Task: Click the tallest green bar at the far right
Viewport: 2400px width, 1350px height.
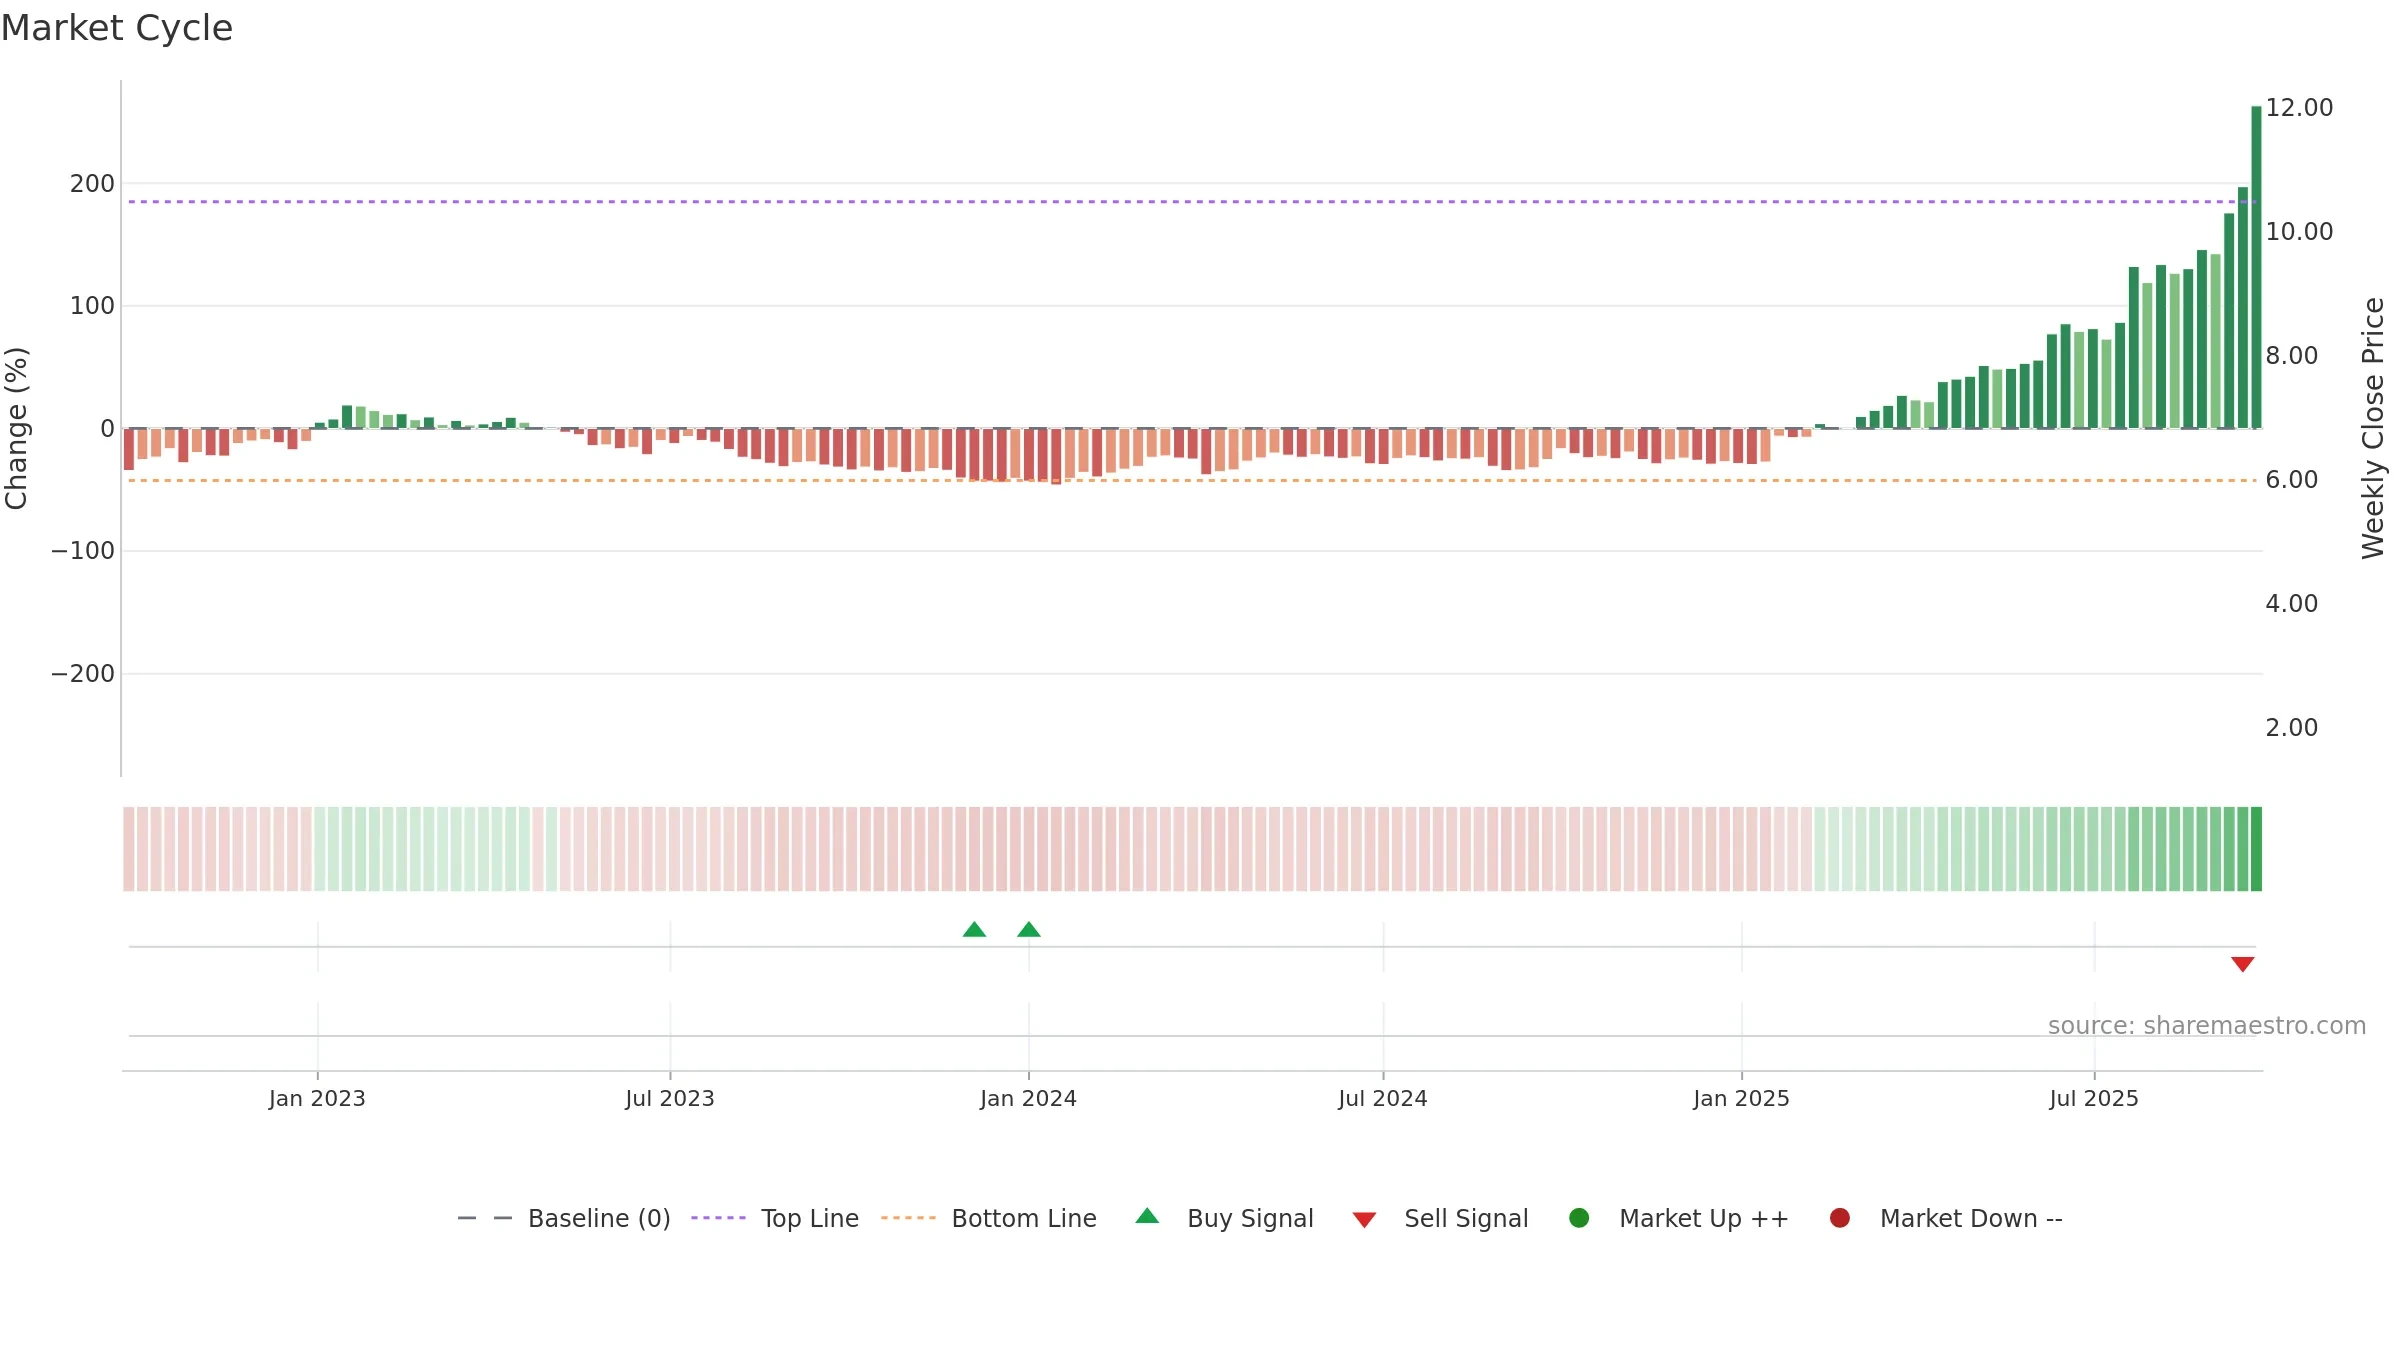Action: click(x=2256, y=267)
